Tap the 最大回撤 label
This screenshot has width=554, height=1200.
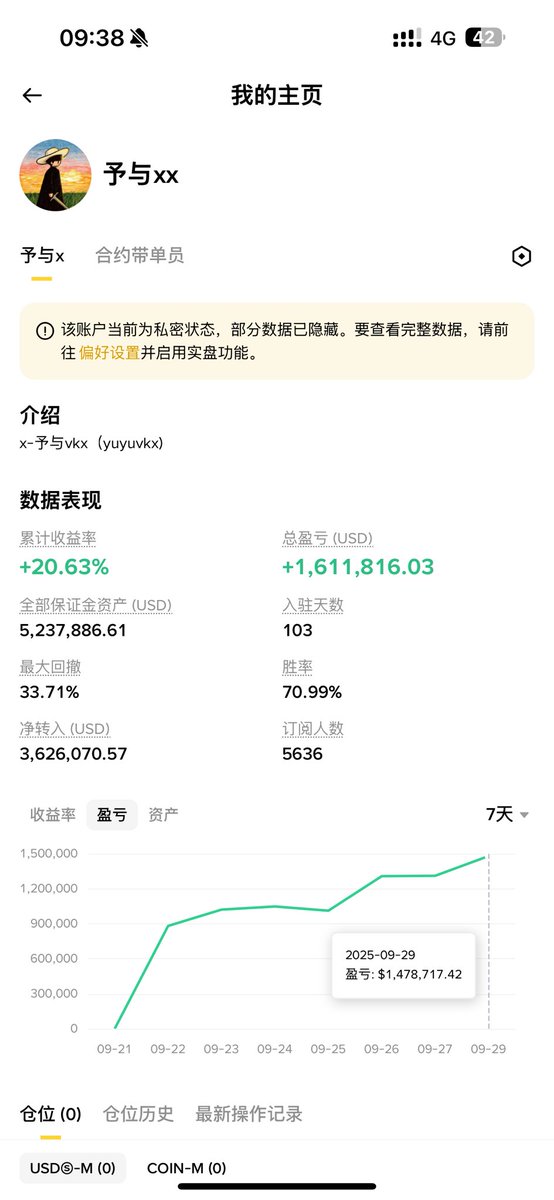(50, 666)
